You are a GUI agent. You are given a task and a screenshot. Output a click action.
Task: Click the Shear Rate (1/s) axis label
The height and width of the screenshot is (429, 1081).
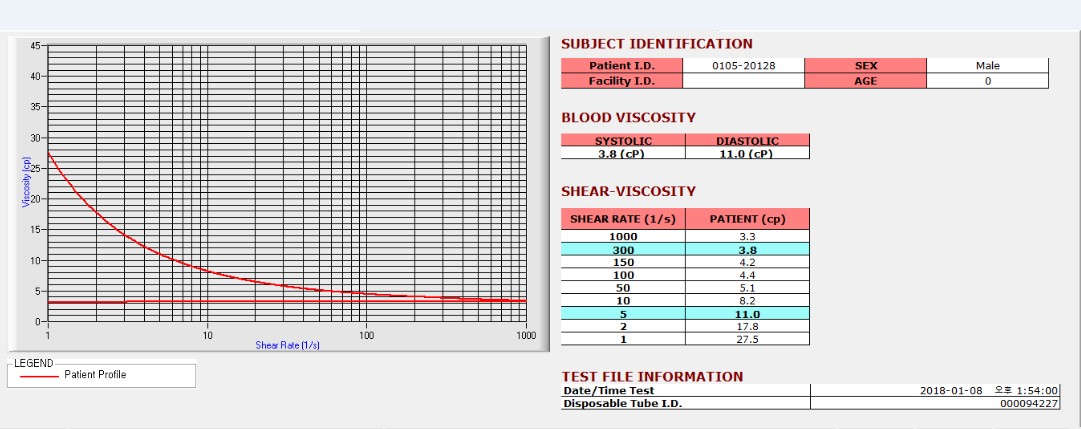(287, 345)
